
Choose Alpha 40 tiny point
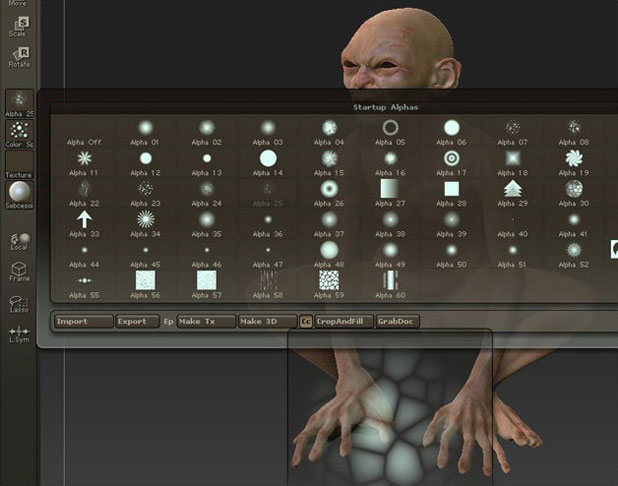click(x=512, y=225)
